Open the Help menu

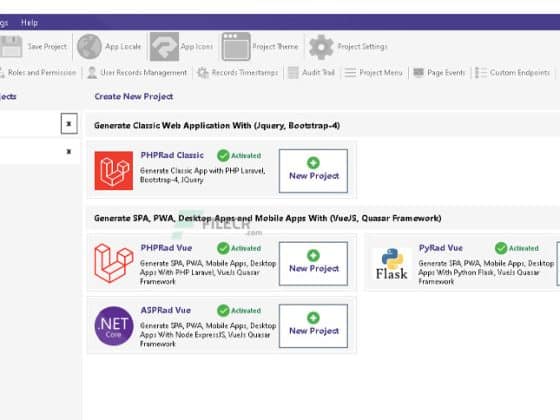pos(29,23)
